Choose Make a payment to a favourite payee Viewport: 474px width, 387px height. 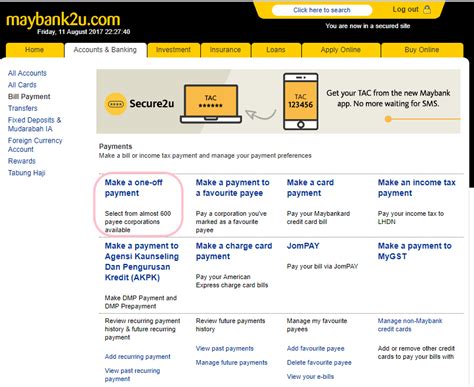233,188
